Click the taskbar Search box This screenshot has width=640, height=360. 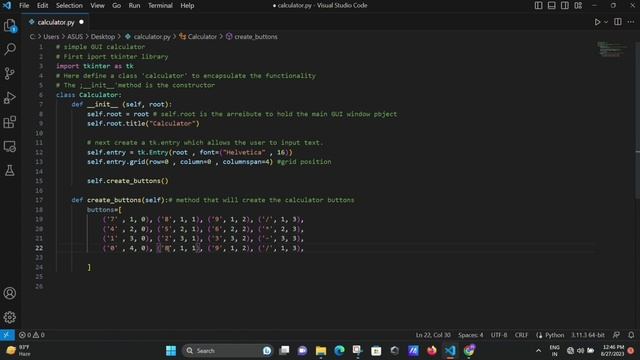[227, 351]
